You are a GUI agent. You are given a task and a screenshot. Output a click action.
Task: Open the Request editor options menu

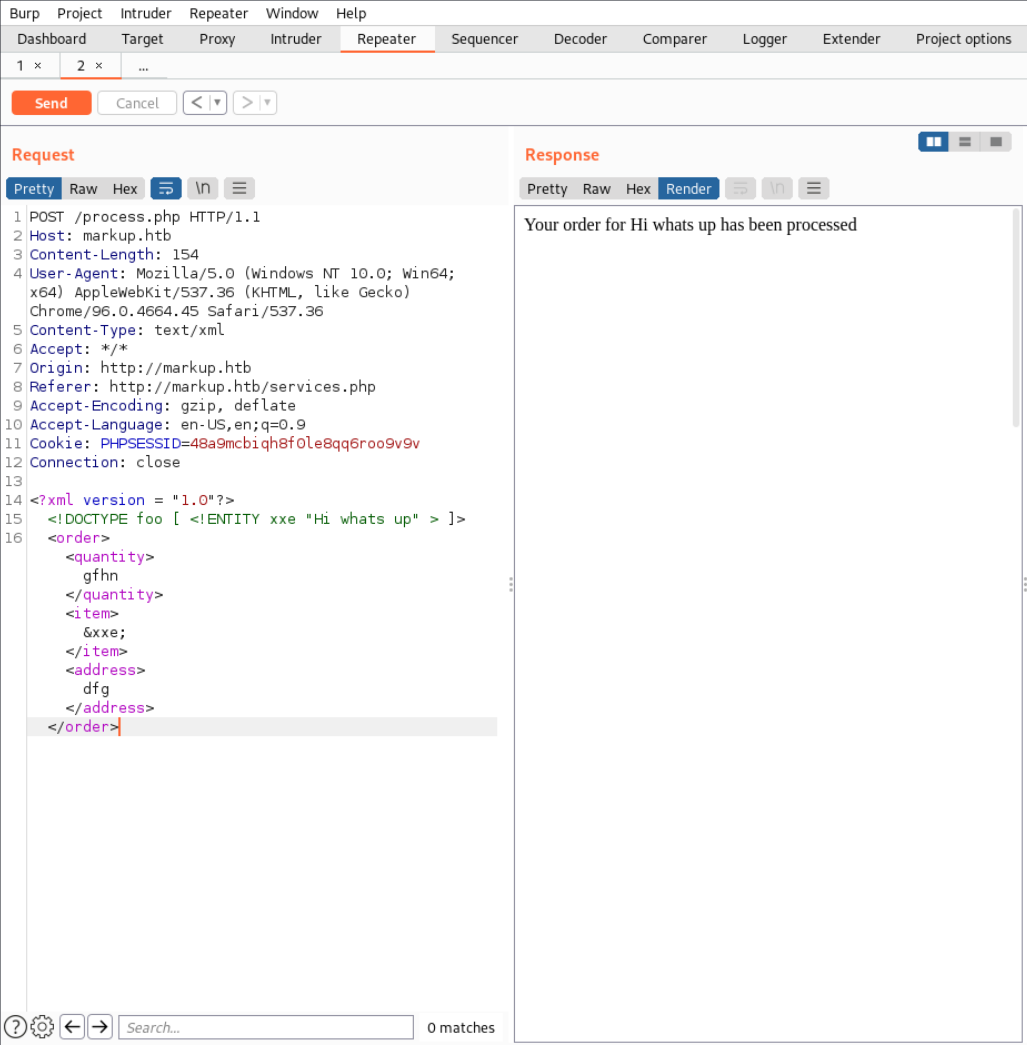(239, 189)
